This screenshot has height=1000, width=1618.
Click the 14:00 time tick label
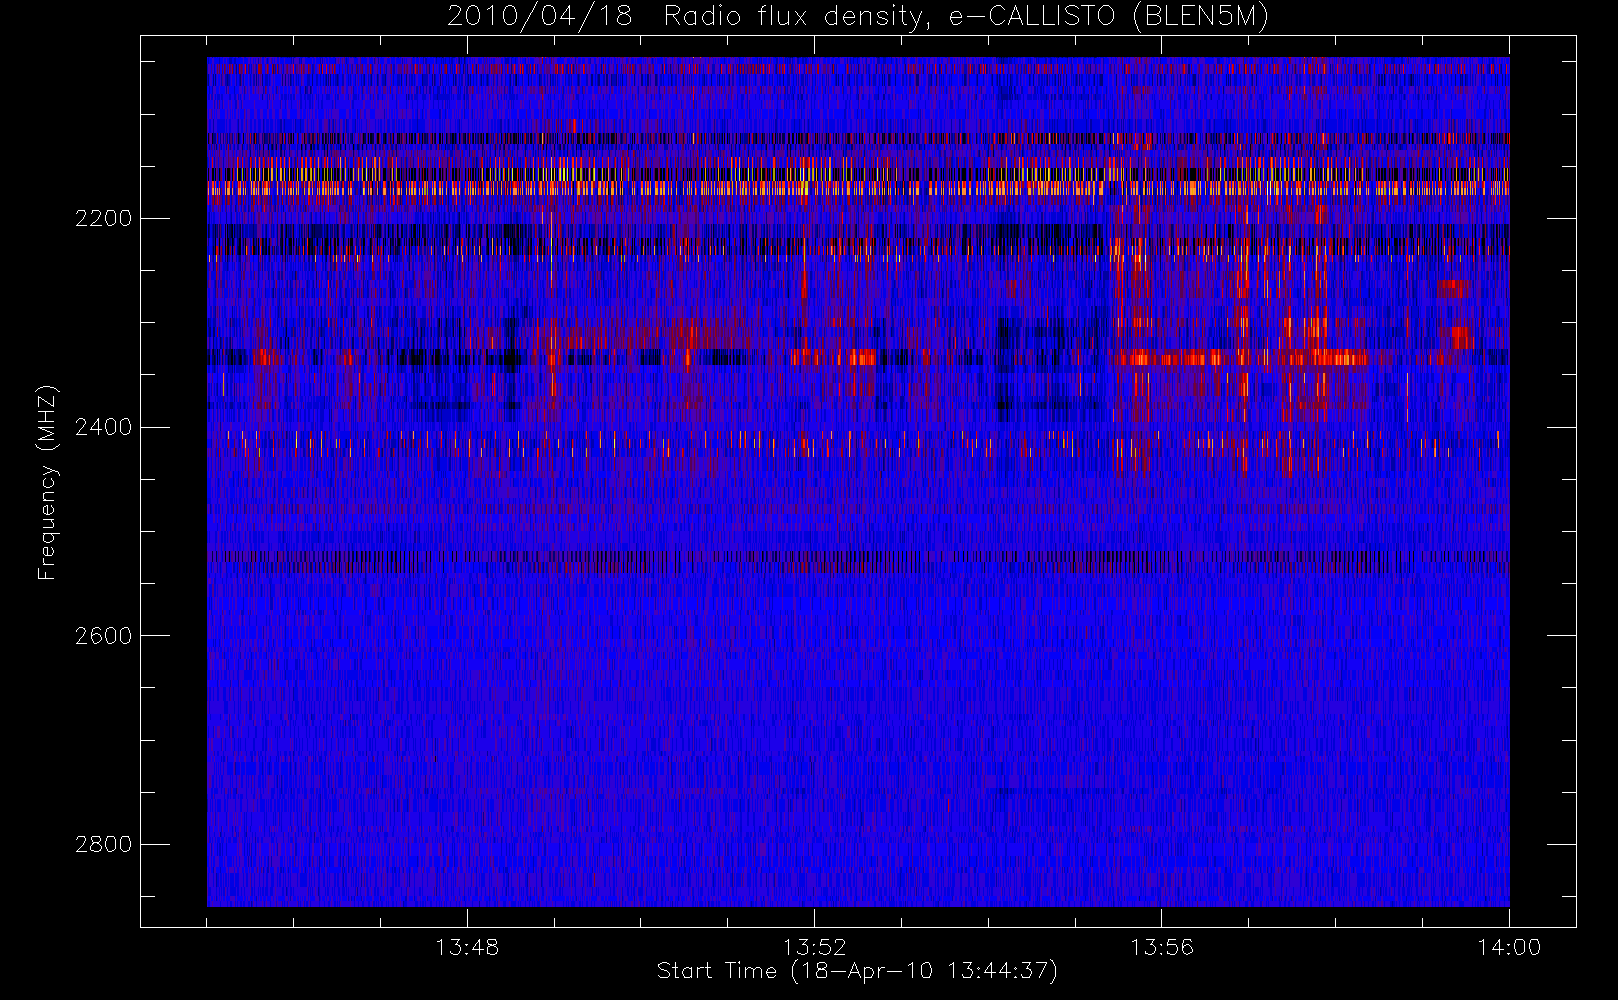point(1509,947)
